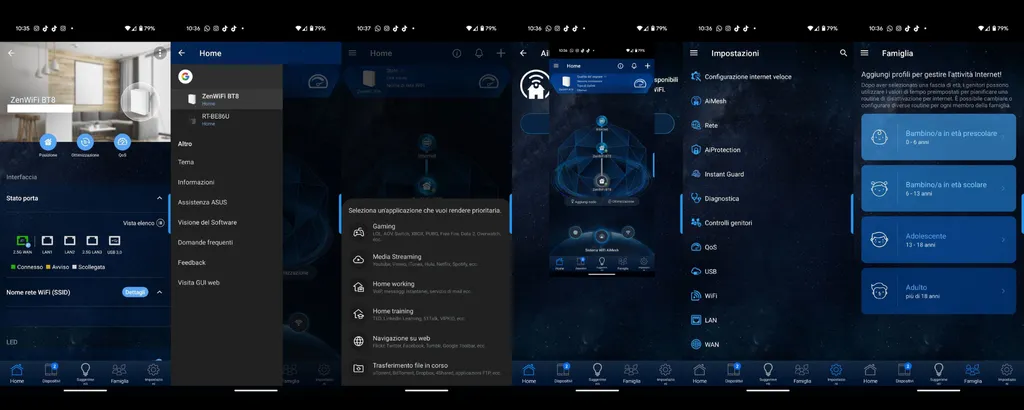The width and height of the screenshot is (1024, 410).
Task: Switch to the Famiglia tab on the AiMesh screen
Action: click(631, 373)
